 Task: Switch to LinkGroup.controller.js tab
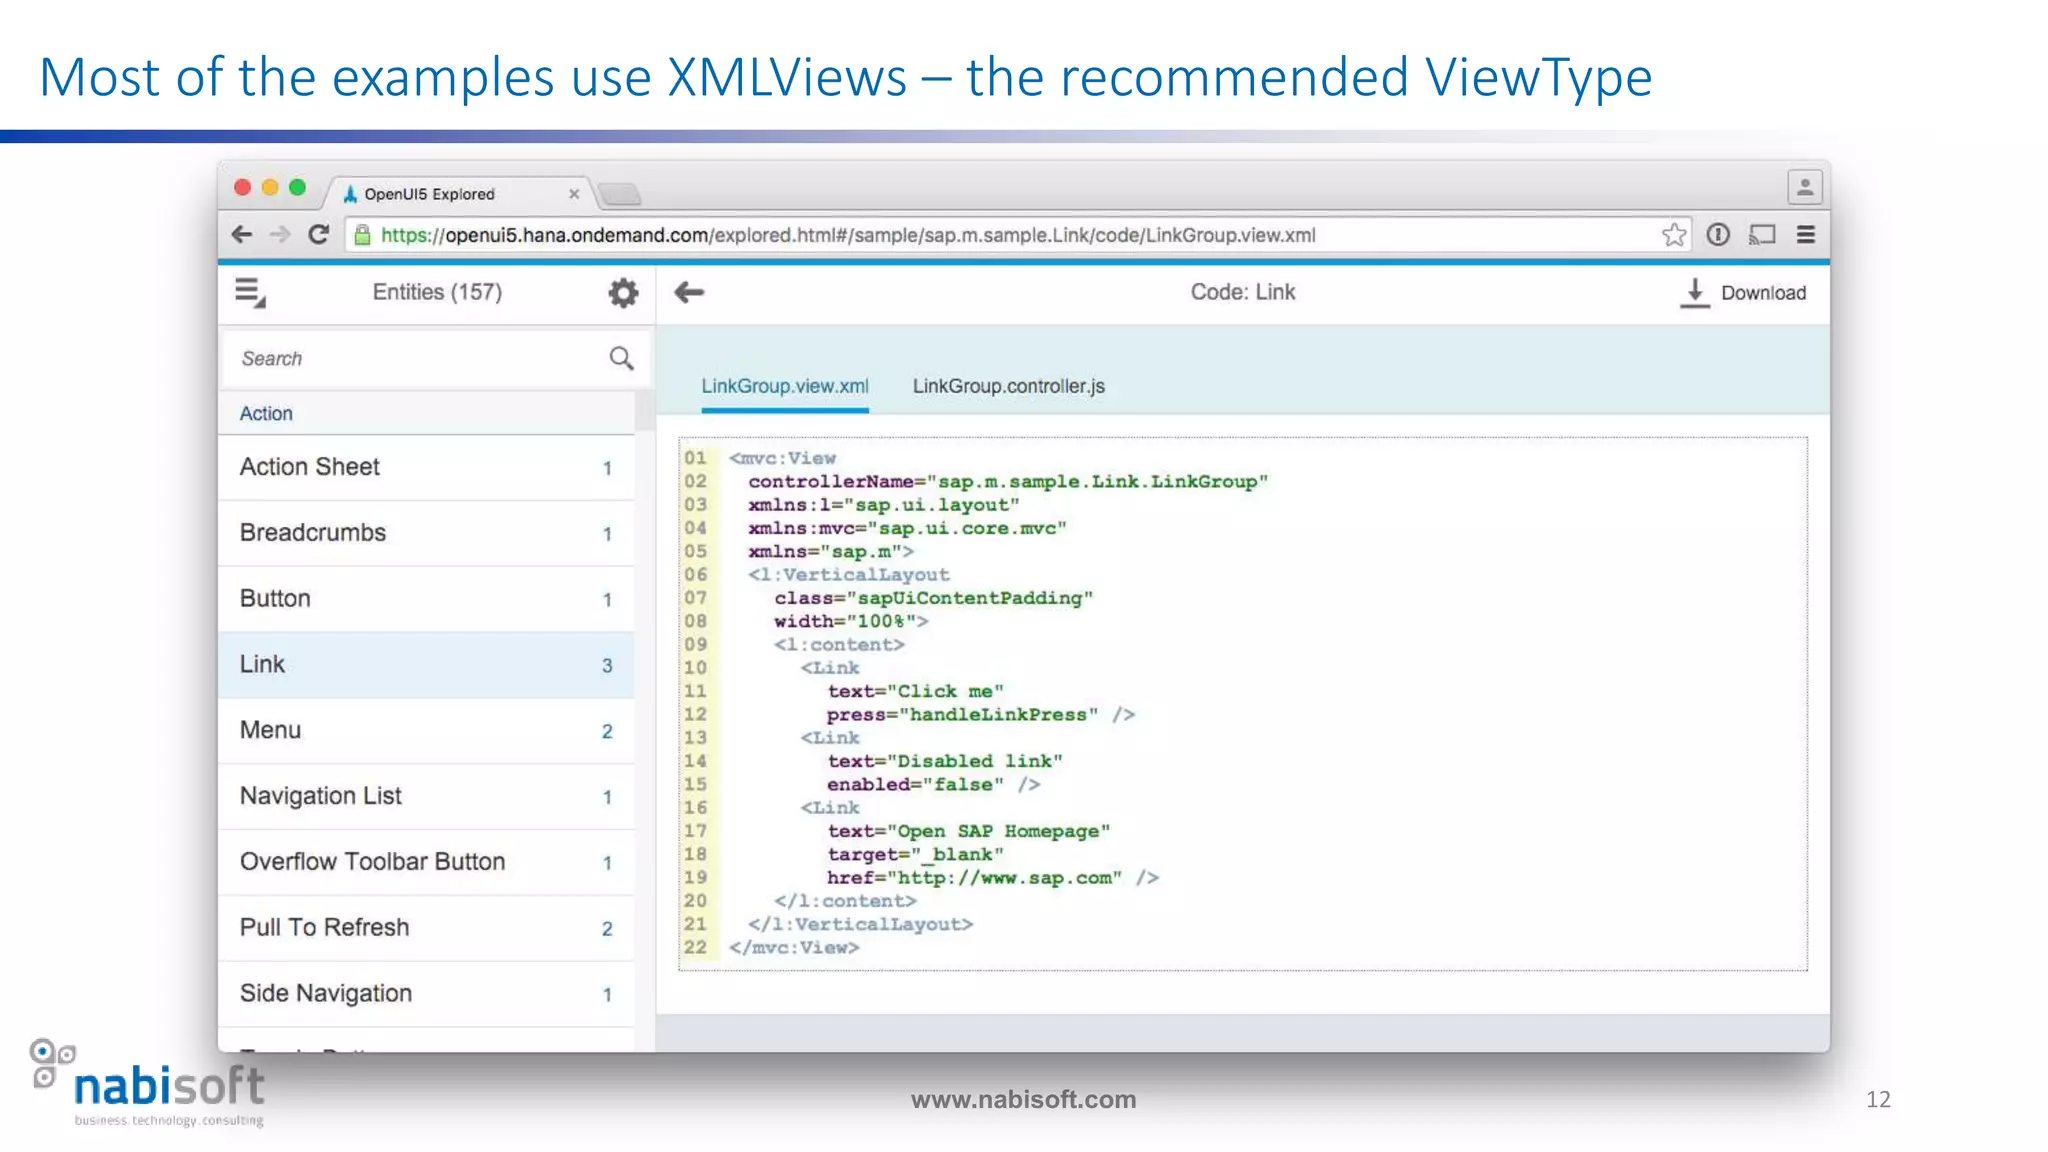[x=1008, y=386]
